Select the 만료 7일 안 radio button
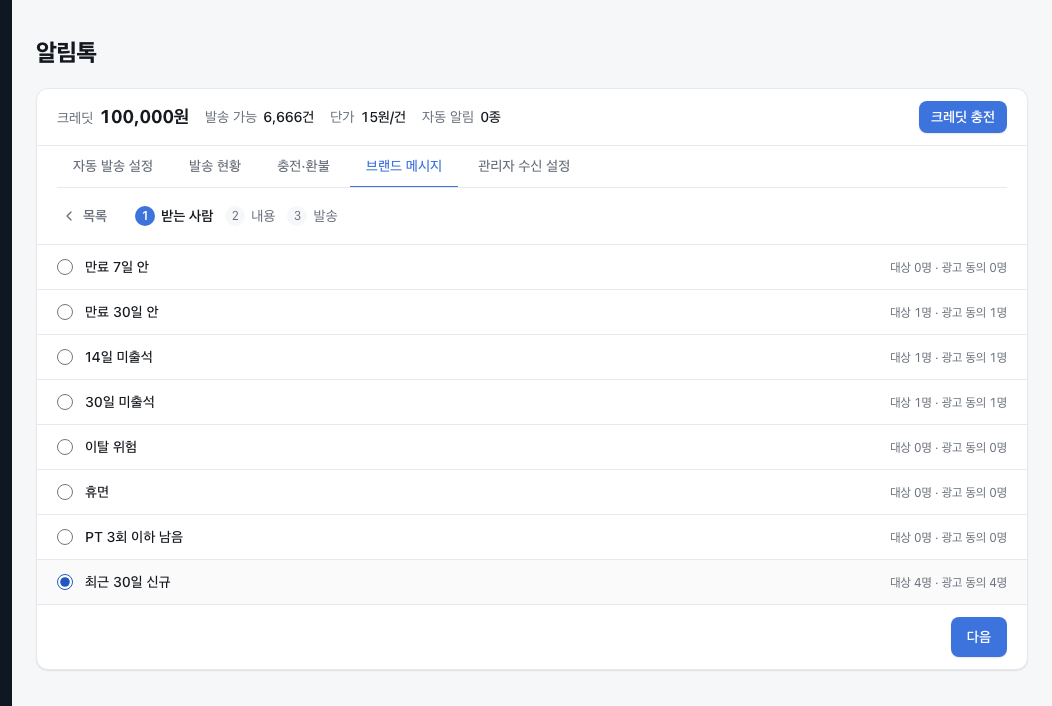1052x706 pixels. click(65, 267)
